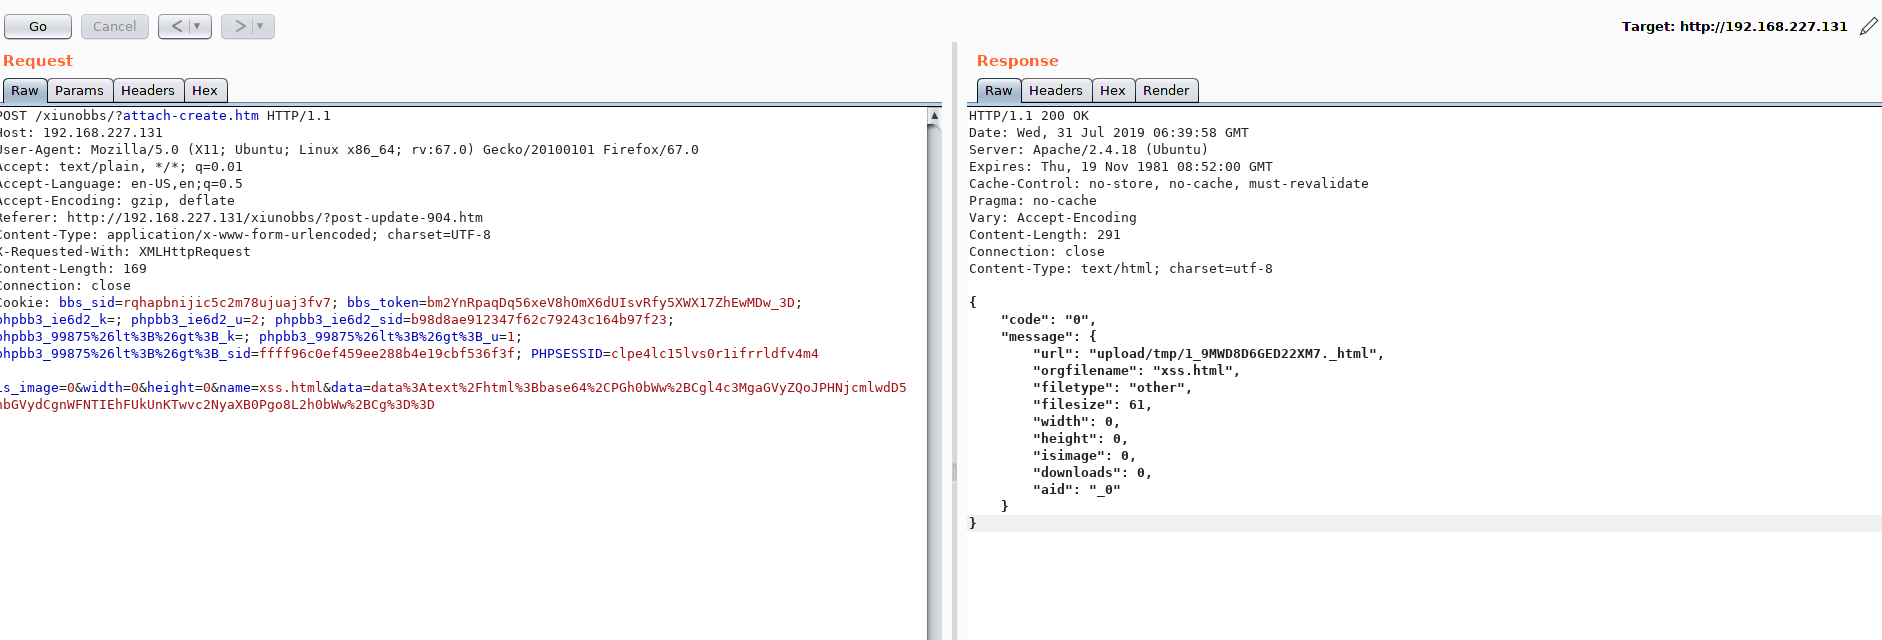
Task: Show Request Hex view tab
Action: tap(205, 91)
